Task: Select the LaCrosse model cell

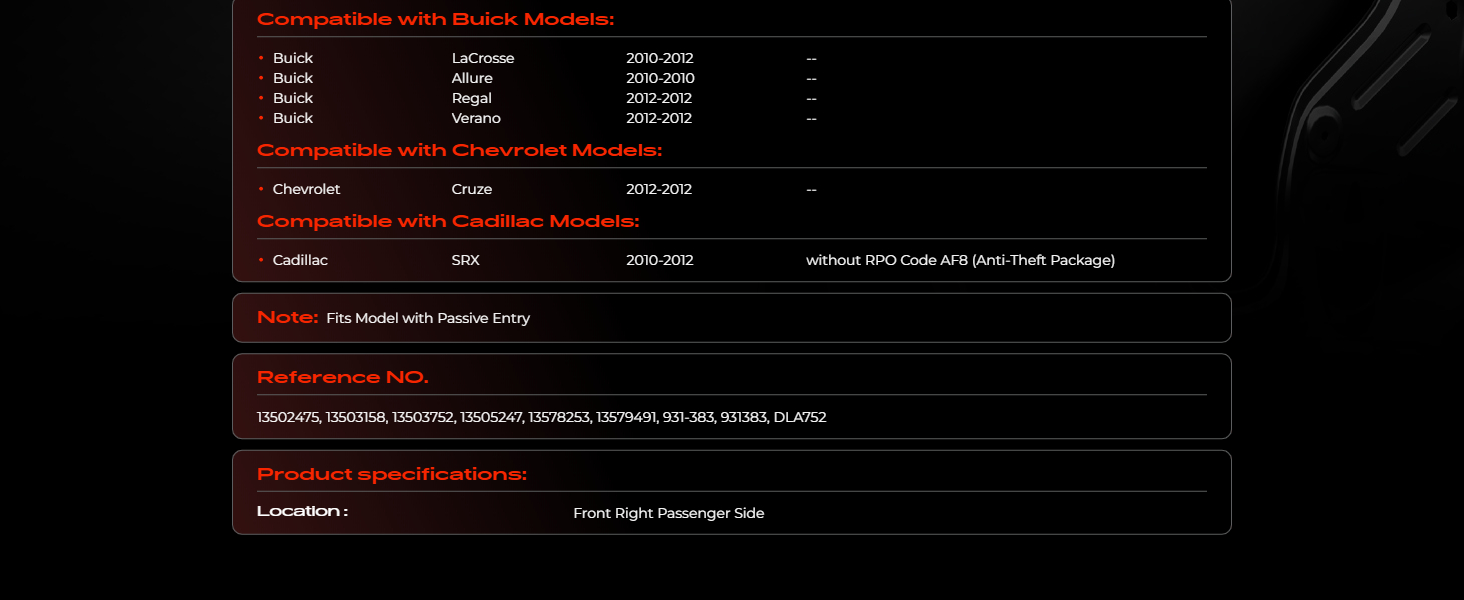Action: [483, 58]
